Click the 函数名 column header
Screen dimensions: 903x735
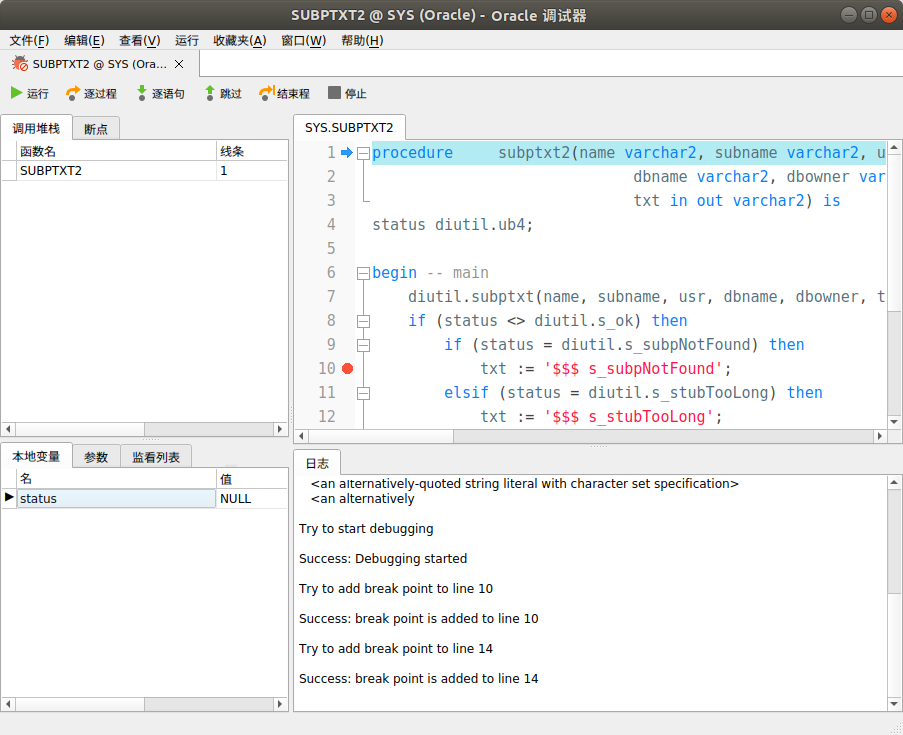tap(116, 151)
